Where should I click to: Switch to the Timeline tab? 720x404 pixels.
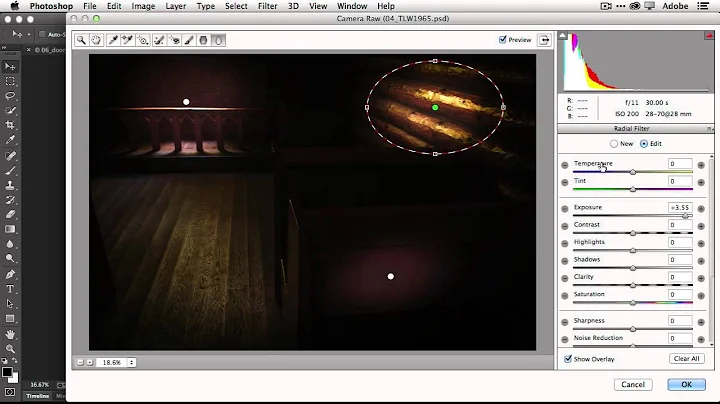(38, 396)
